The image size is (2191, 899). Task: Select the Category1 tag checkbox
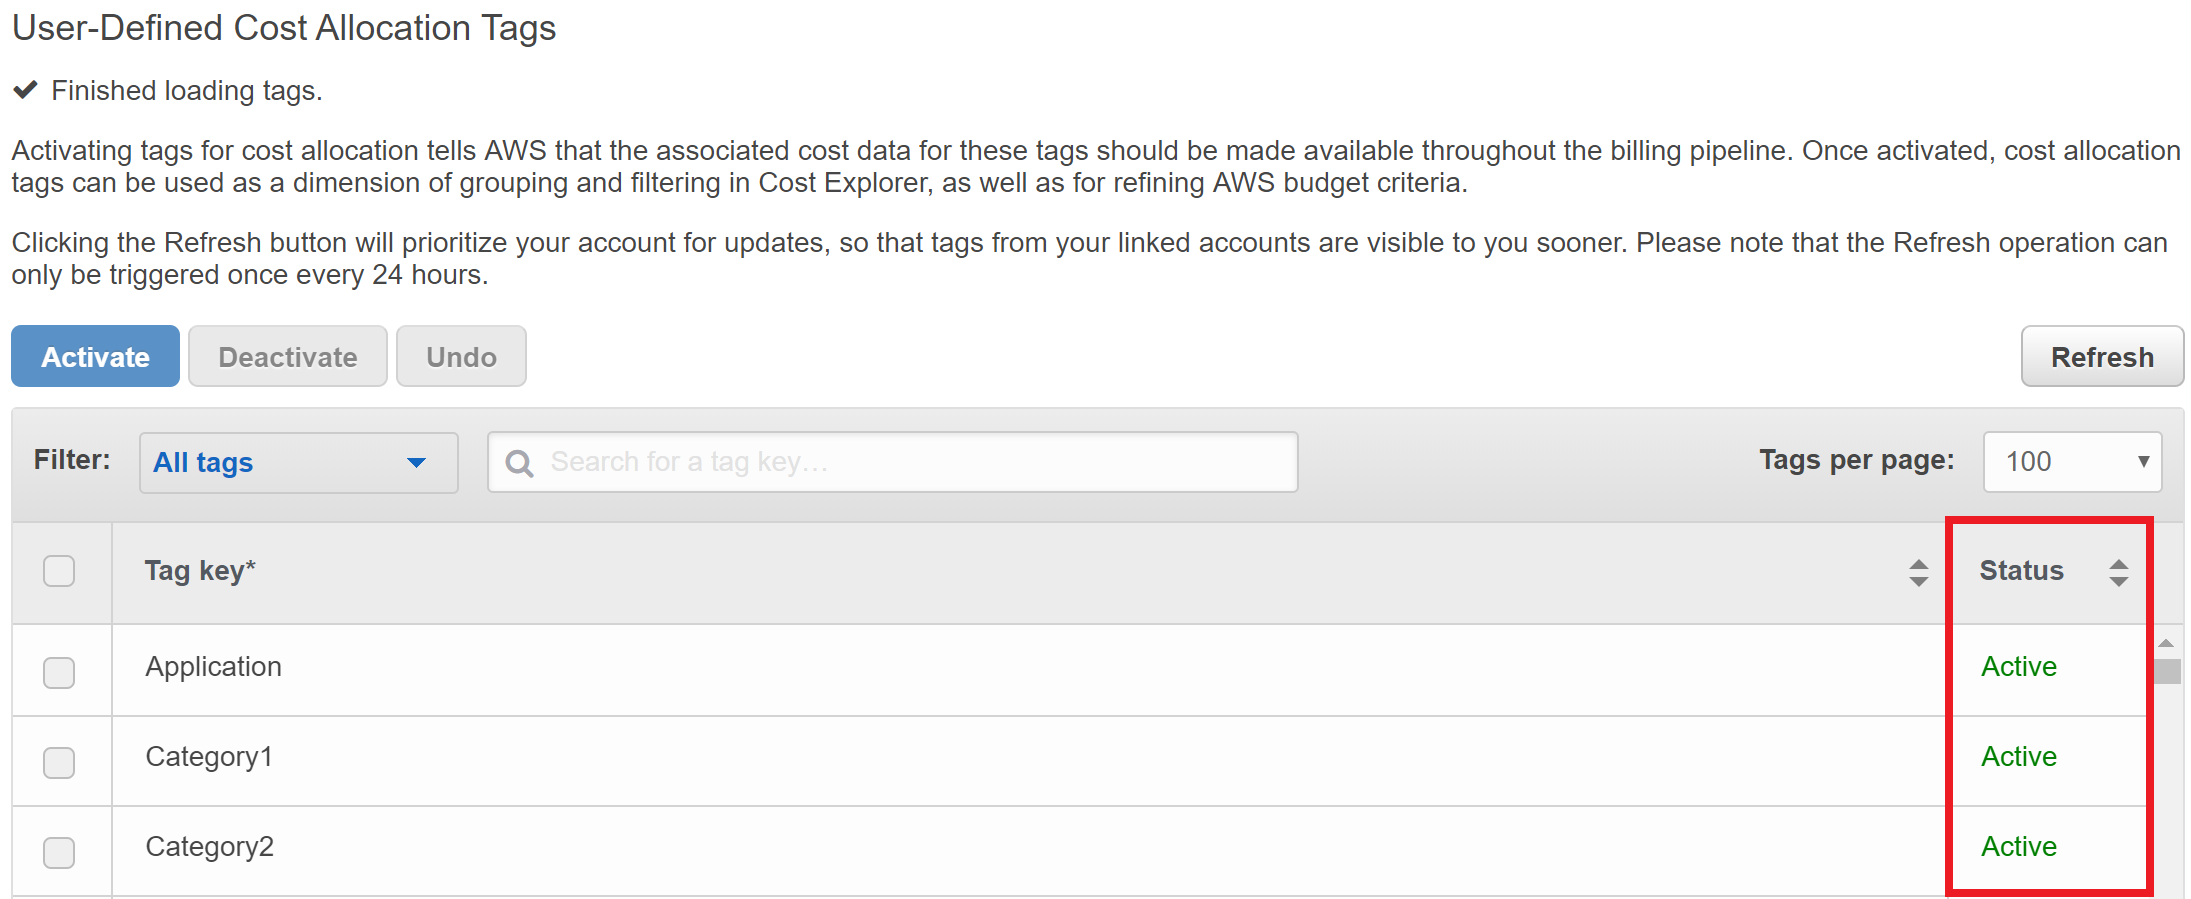pos(59,762)
